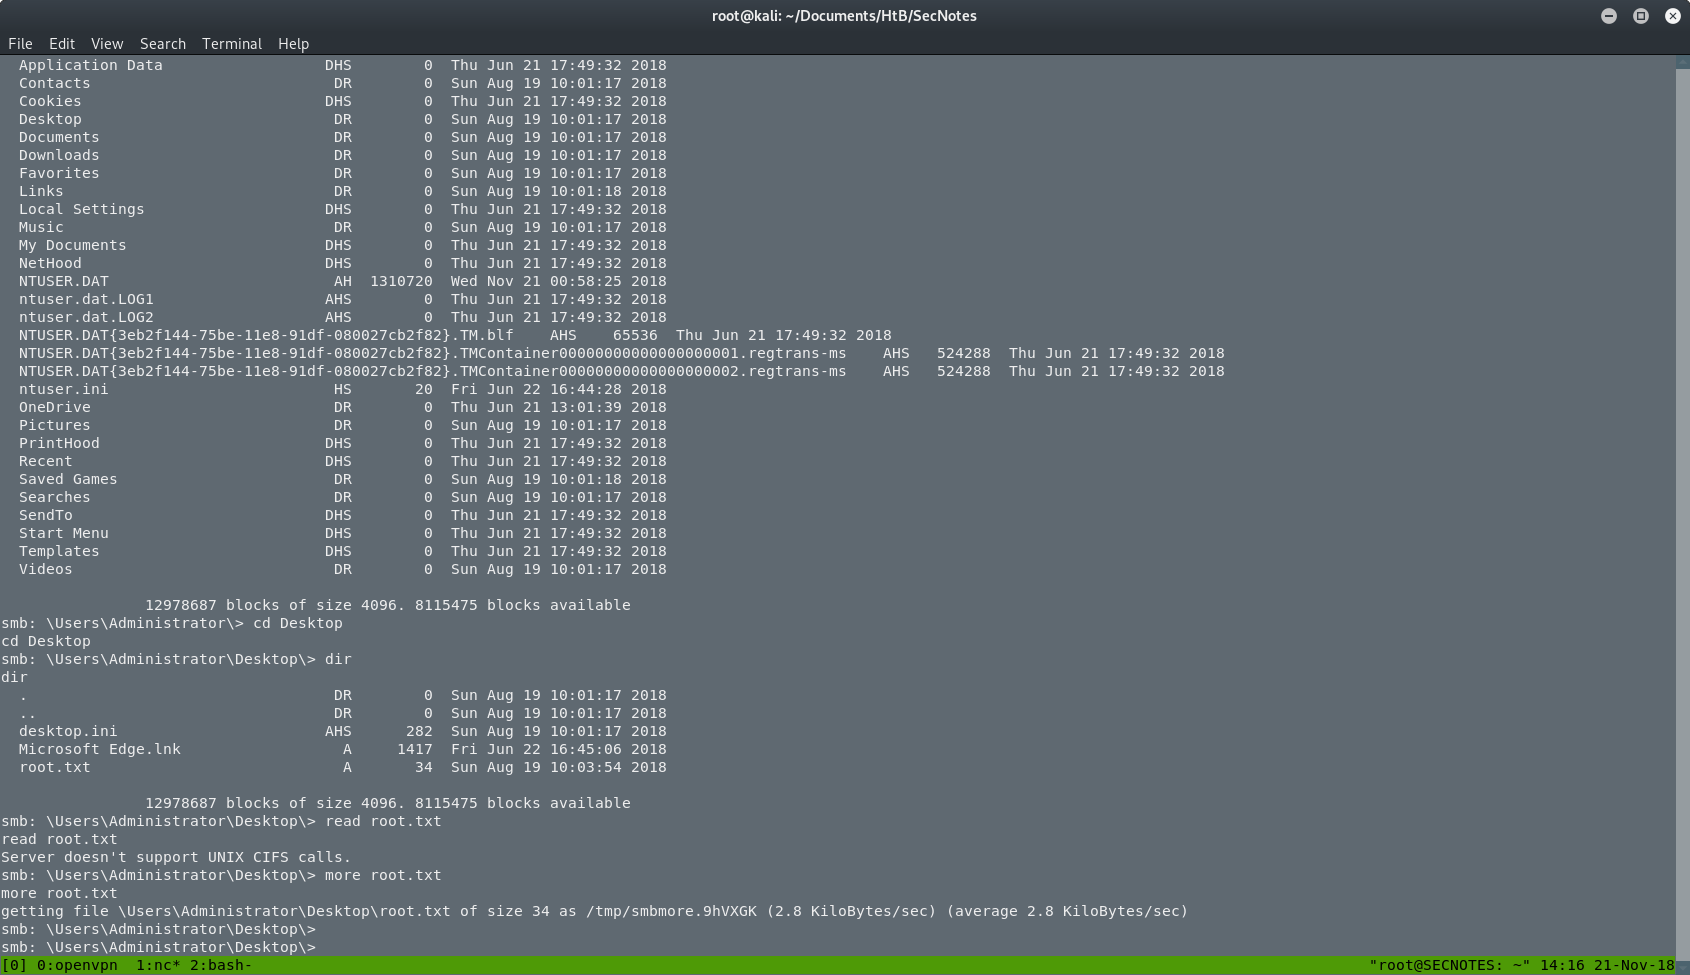This screenshot has height=975, width=1690.
Task: Restore the terminal window size
Action: pos(1640,15)
